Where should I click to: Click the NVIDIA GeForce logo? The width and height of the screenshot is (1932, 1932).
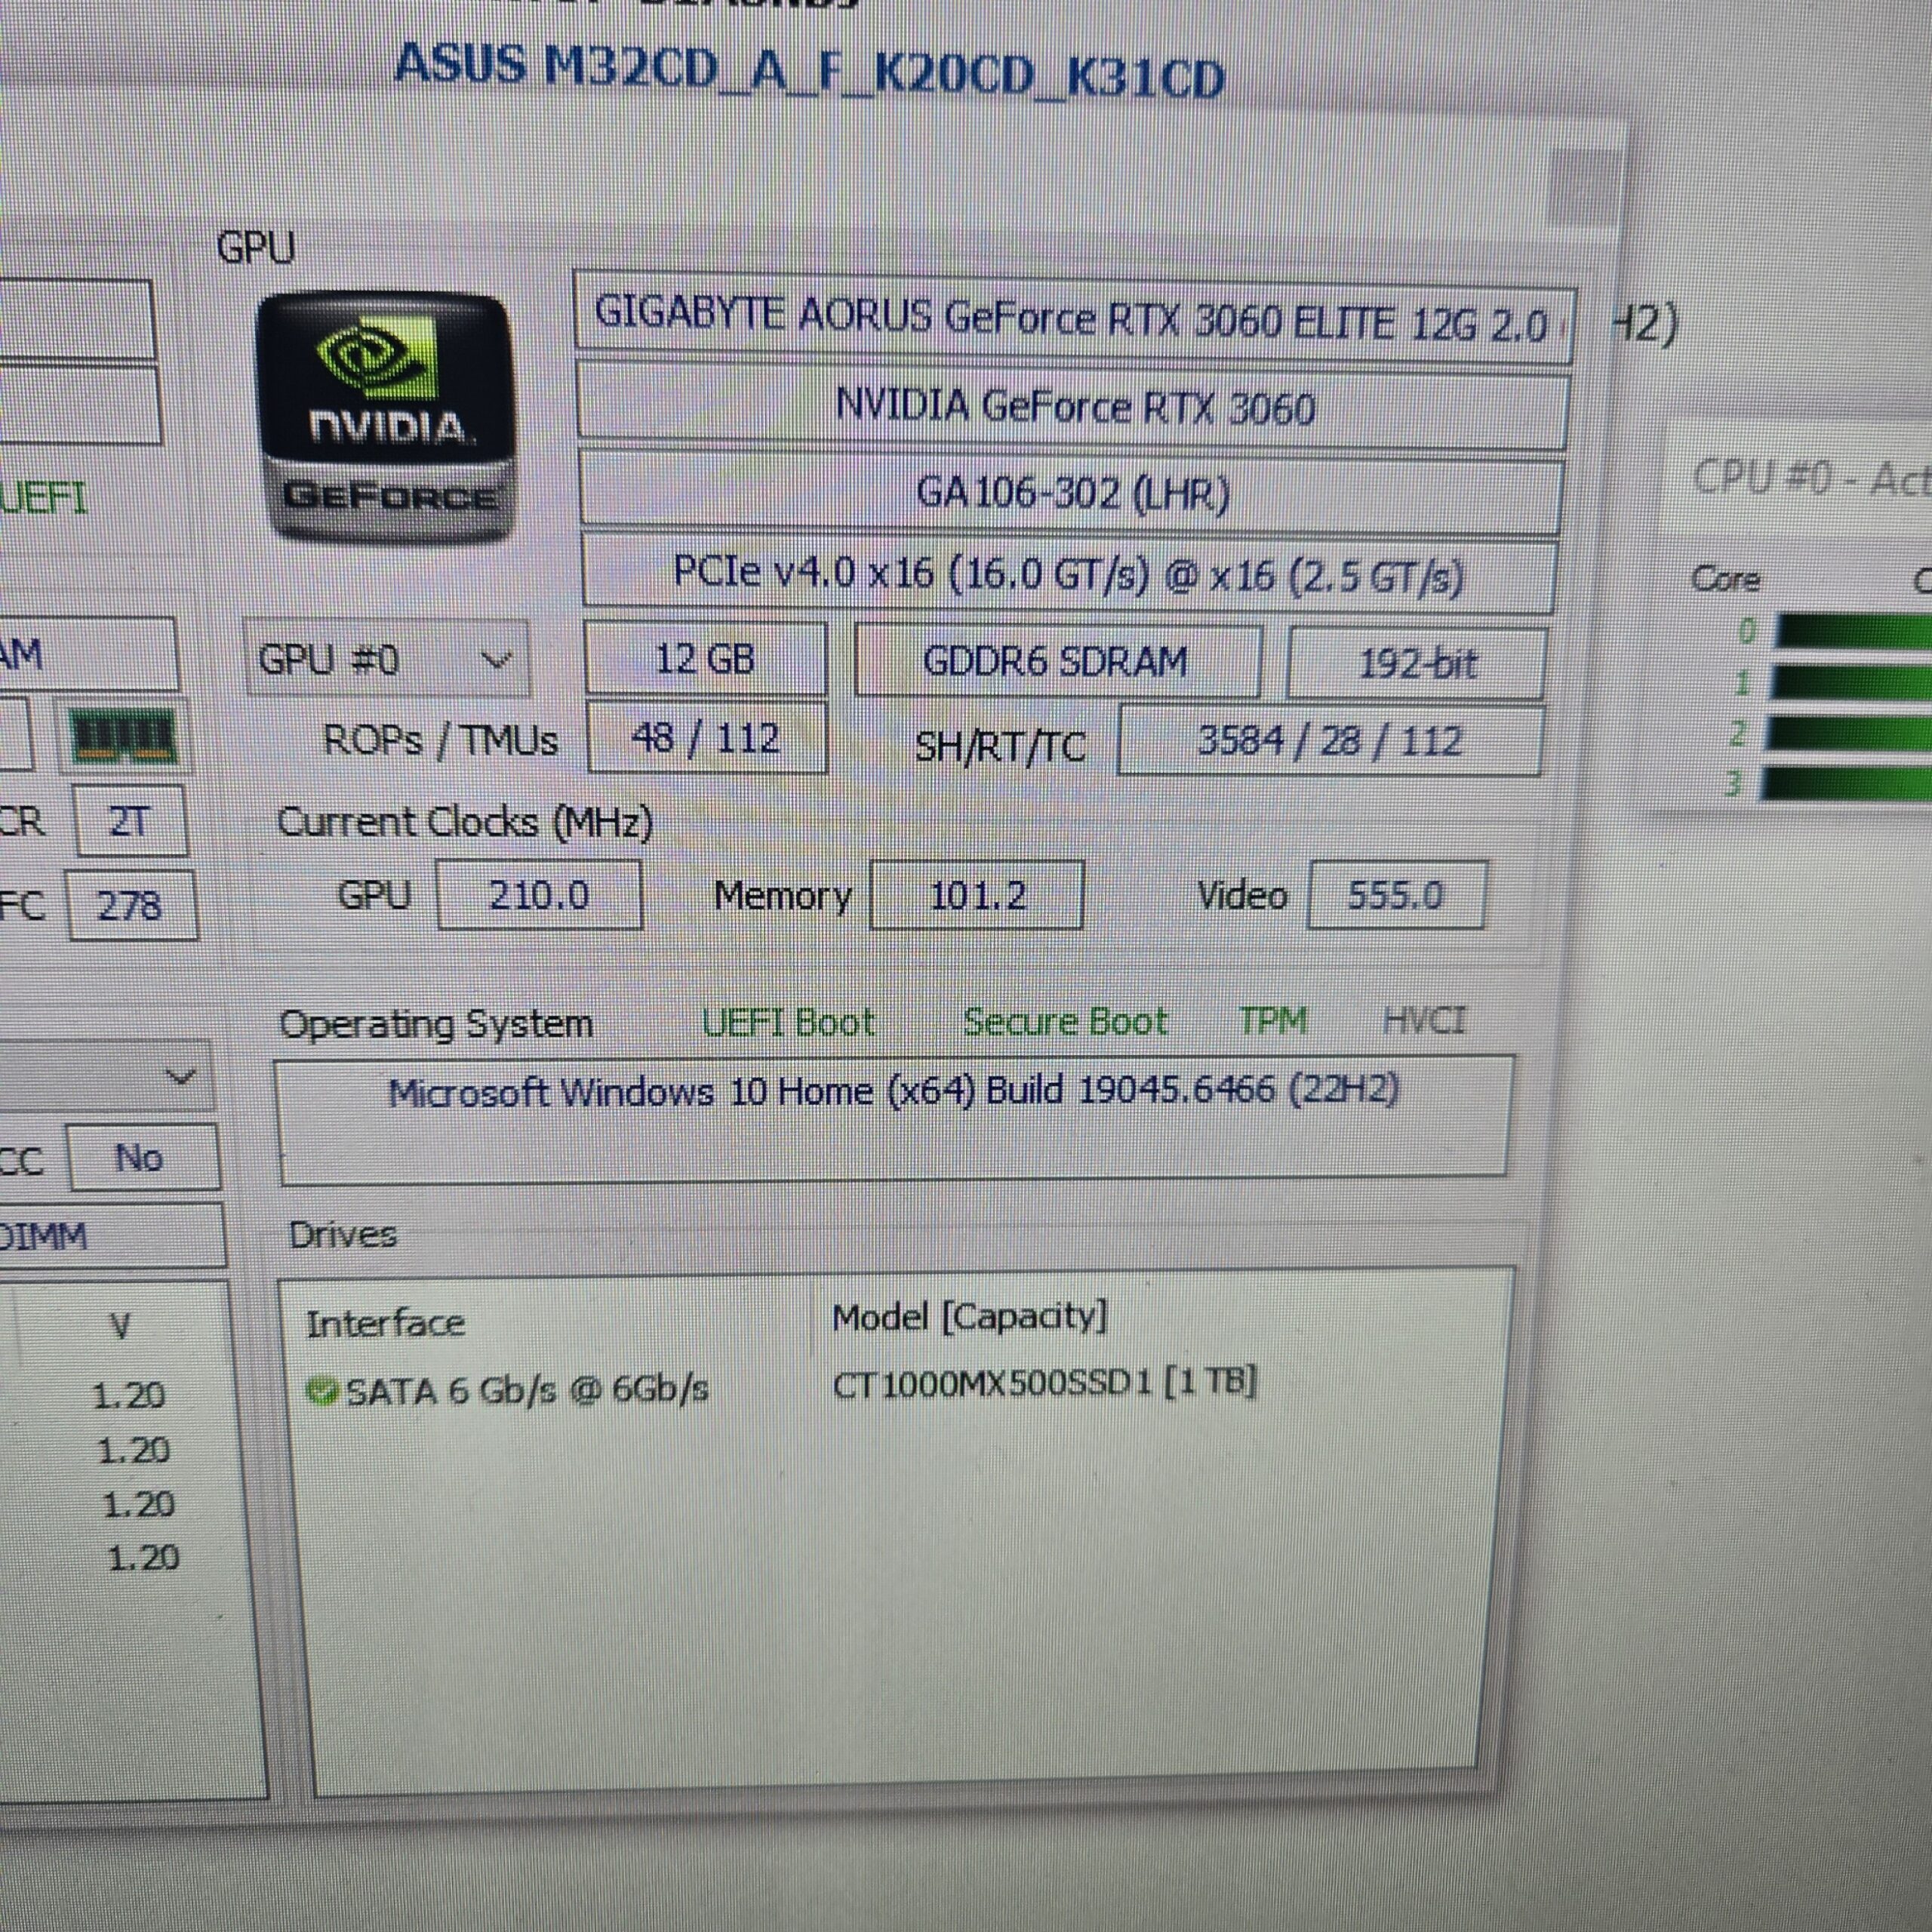tap(387, 418)
